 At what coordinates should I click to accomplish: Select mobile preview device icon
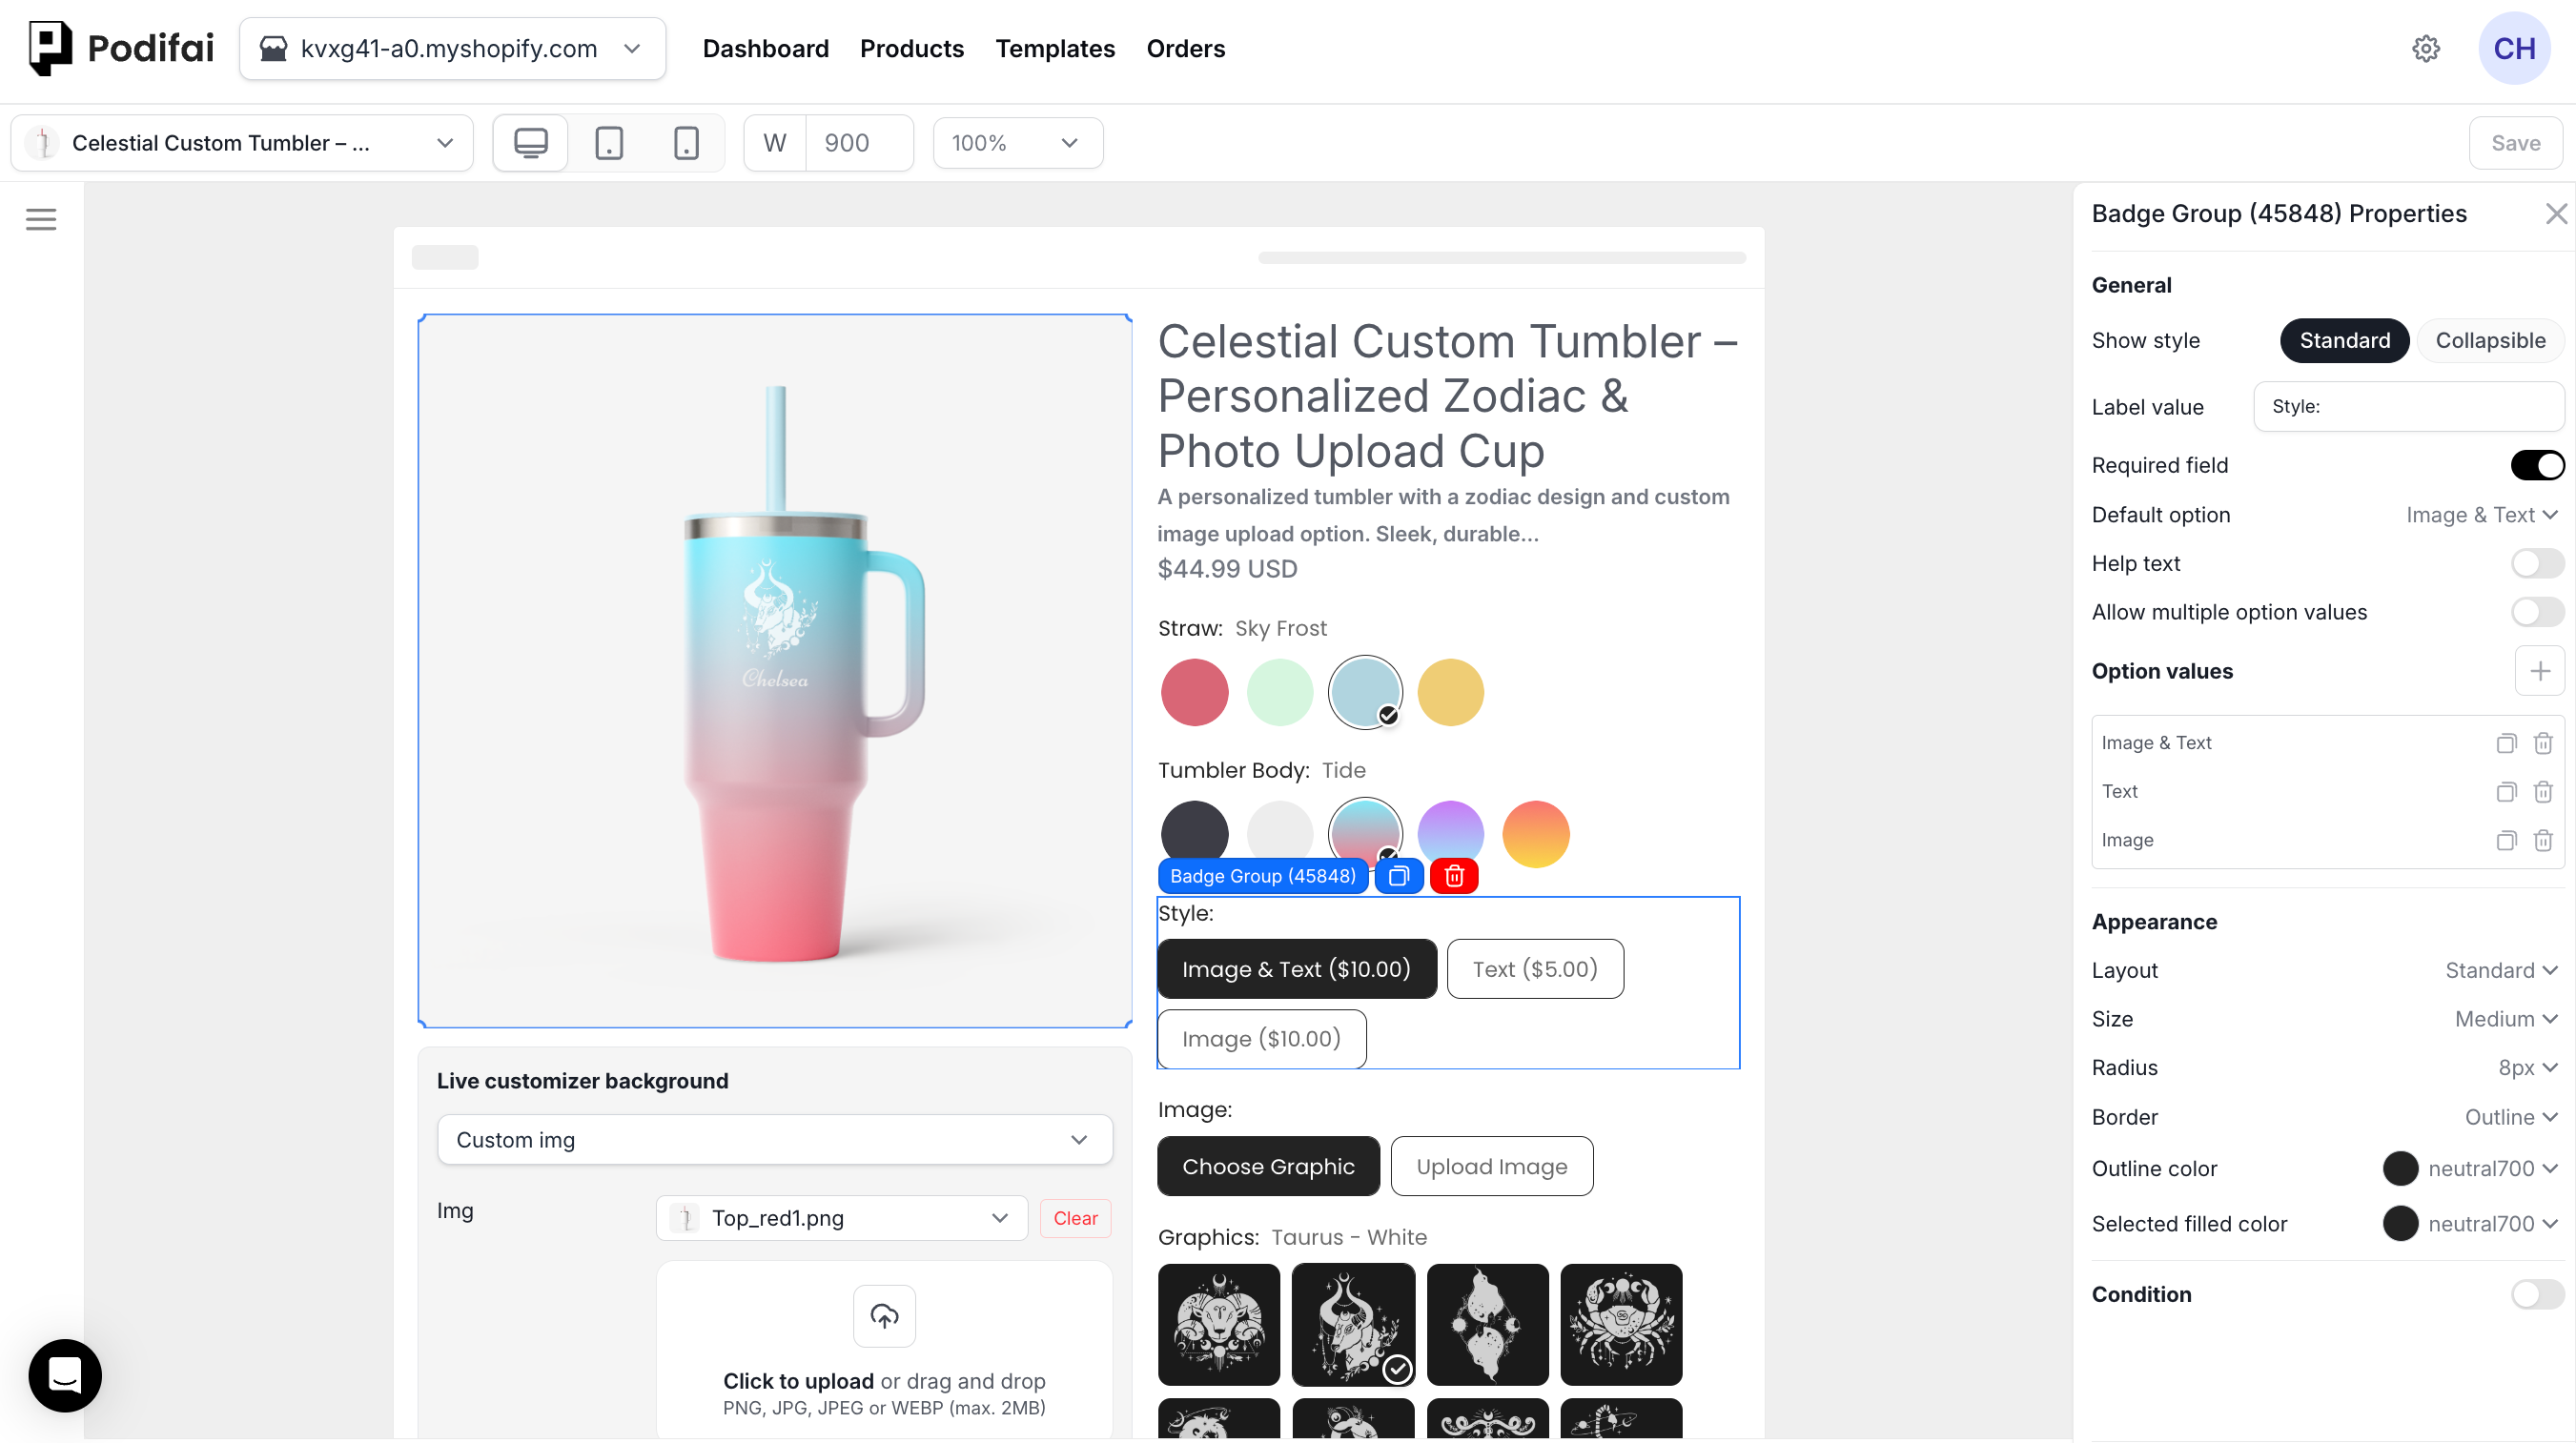pos(686,143)
